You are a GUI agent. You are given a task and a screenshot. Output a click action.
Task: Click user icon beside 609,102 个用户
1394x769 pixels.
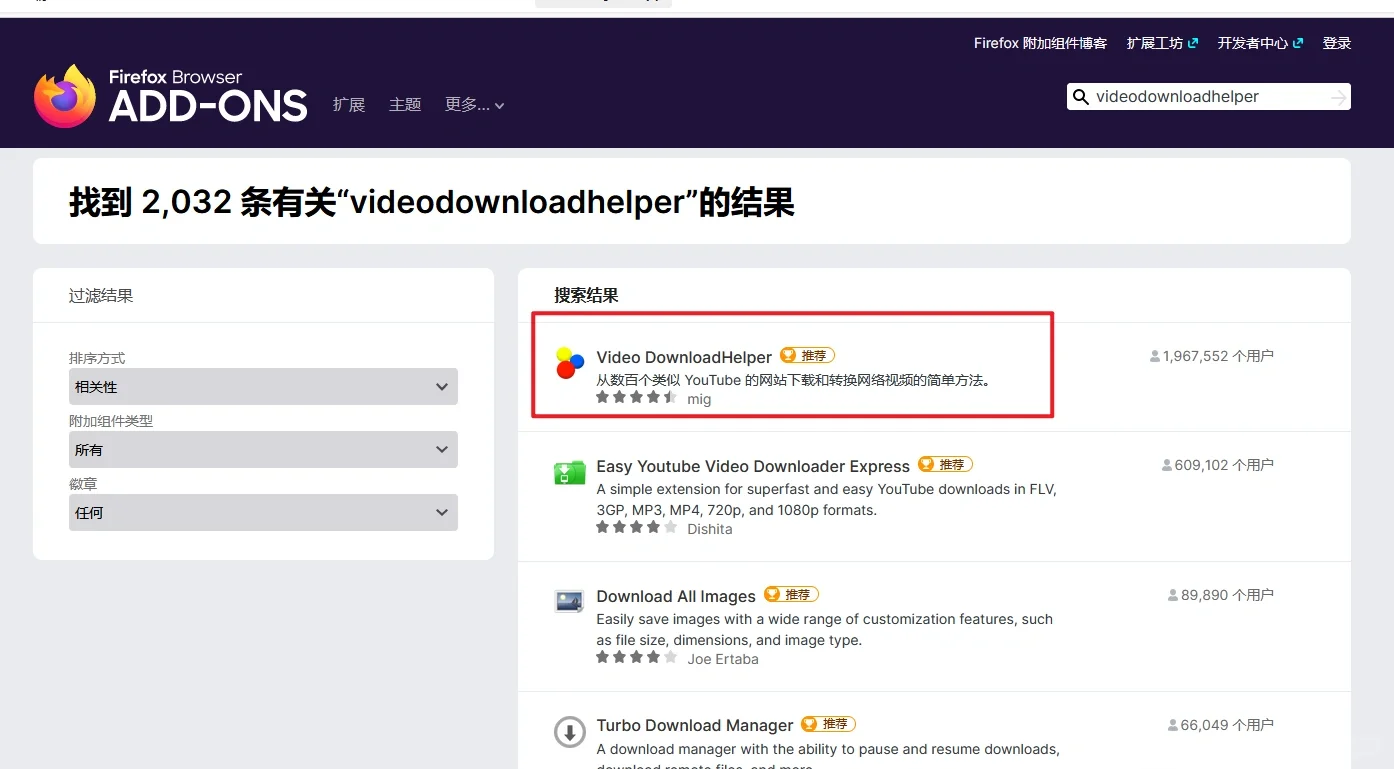(1167, 465)
